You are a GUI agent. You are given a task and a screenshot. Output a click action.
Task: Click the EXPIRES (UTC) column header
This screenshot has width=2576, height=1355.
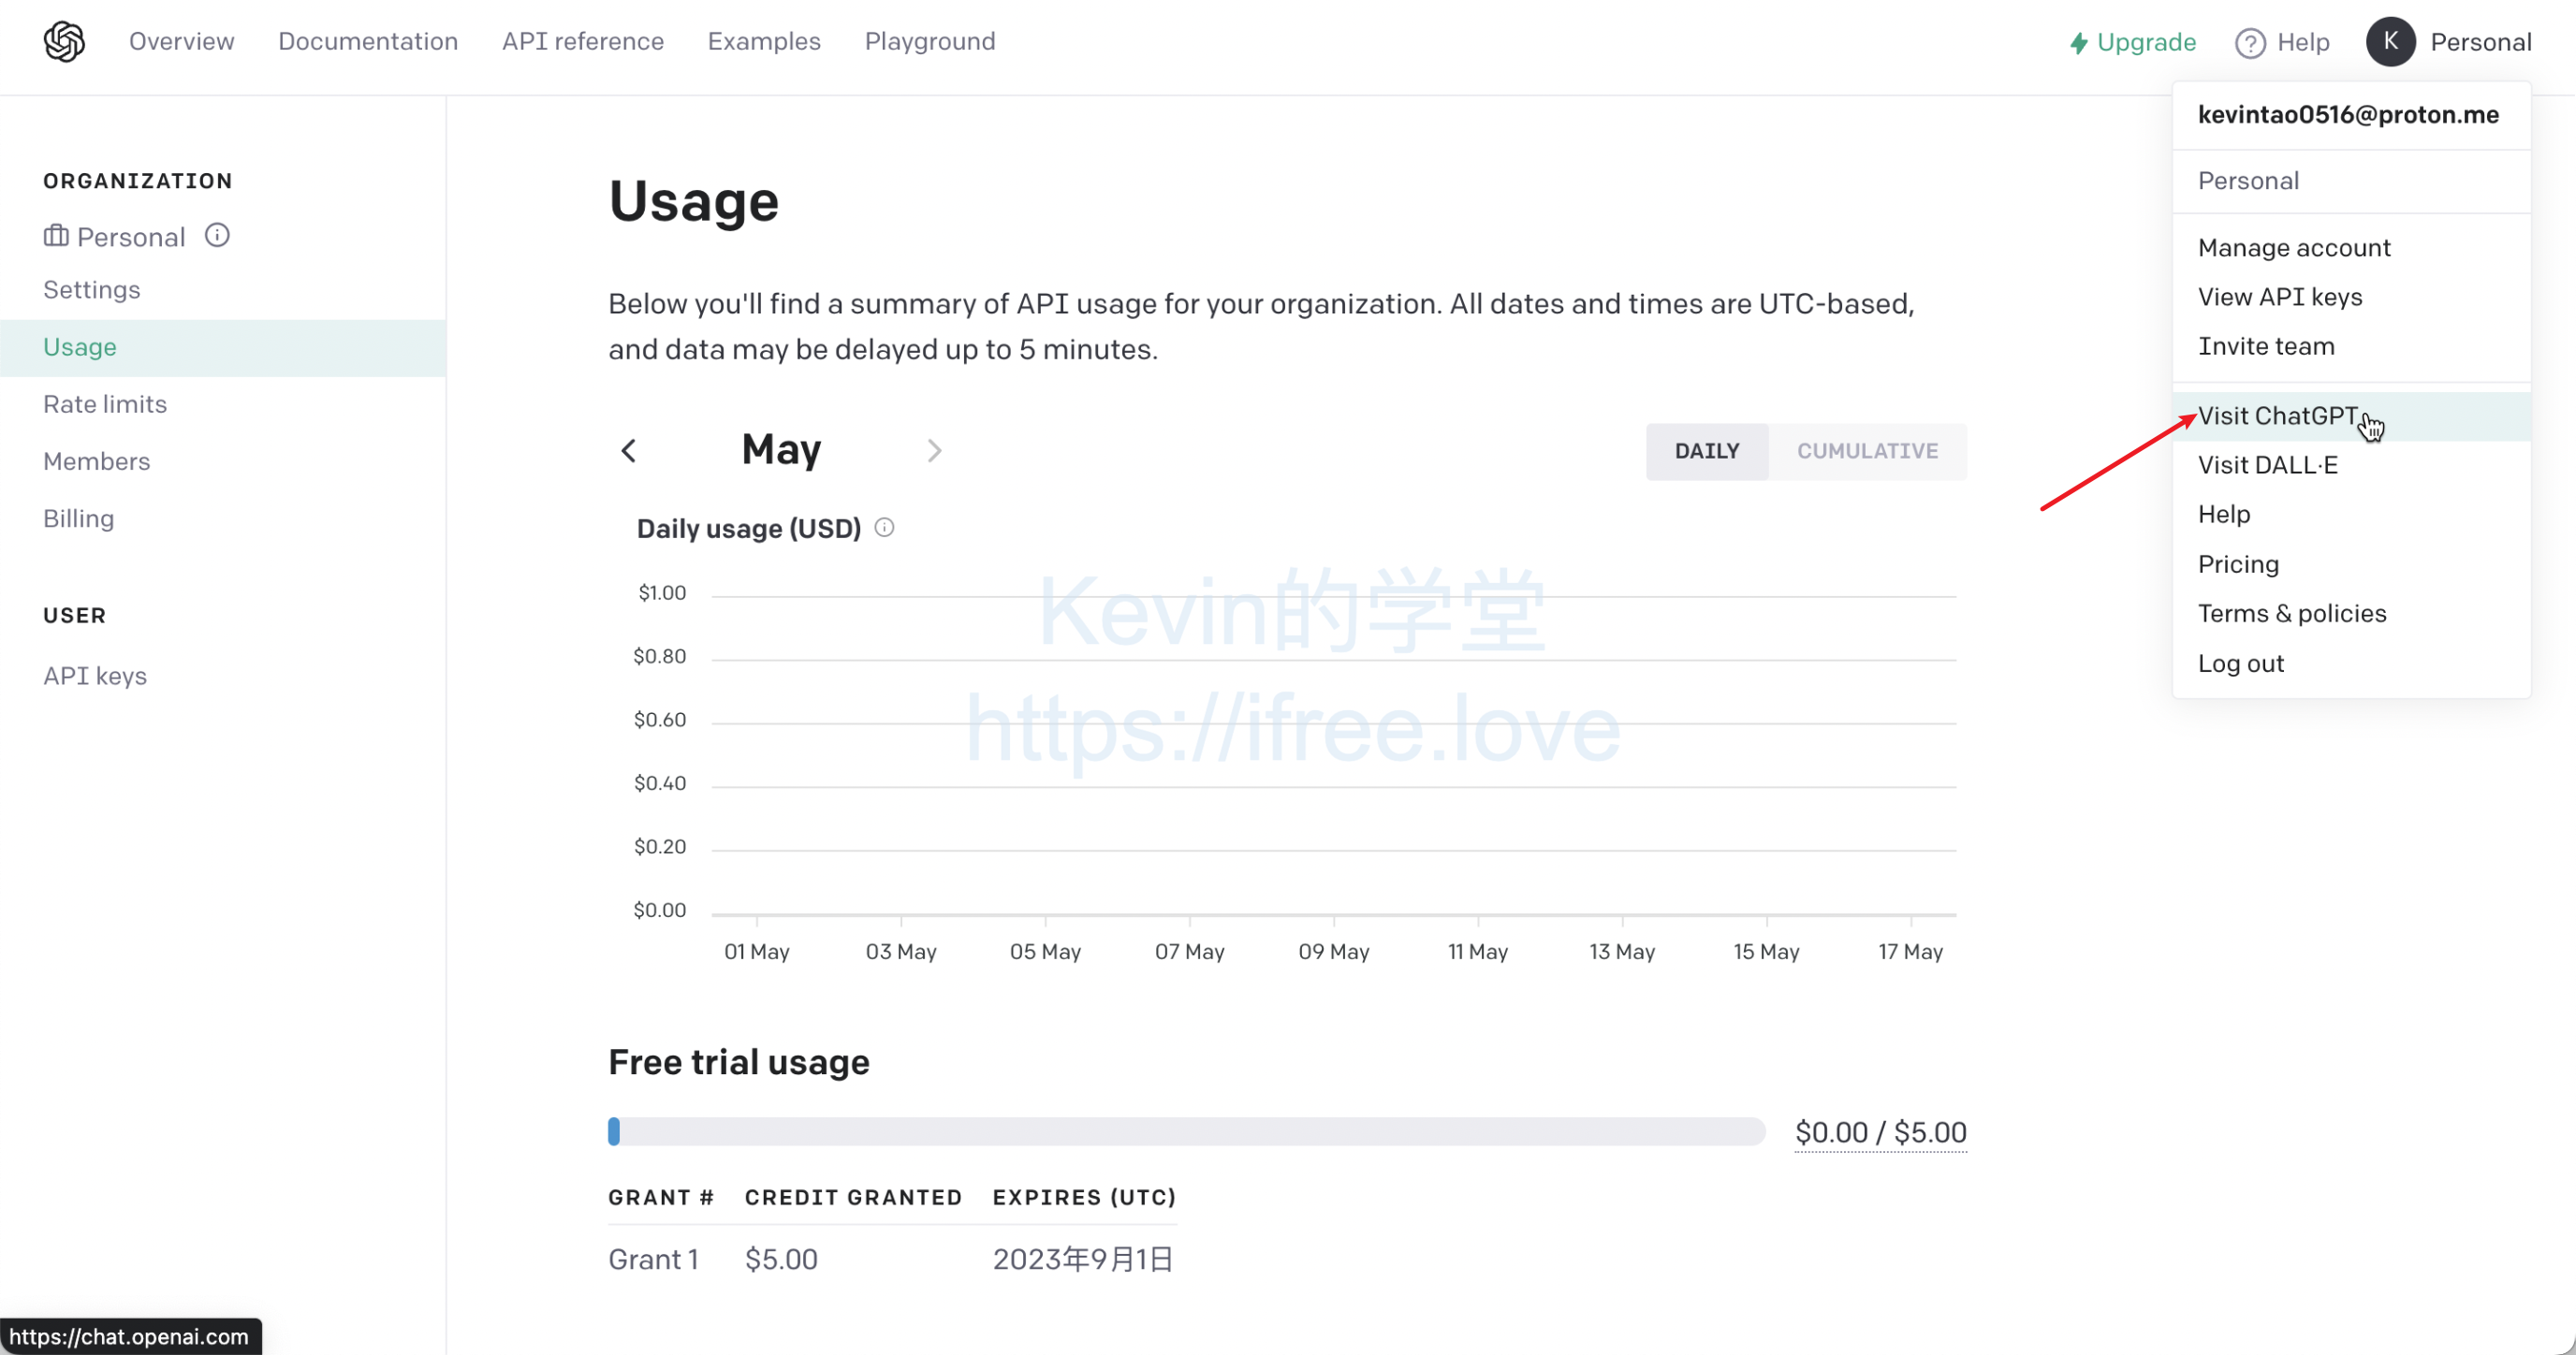coord(1084,1197)
